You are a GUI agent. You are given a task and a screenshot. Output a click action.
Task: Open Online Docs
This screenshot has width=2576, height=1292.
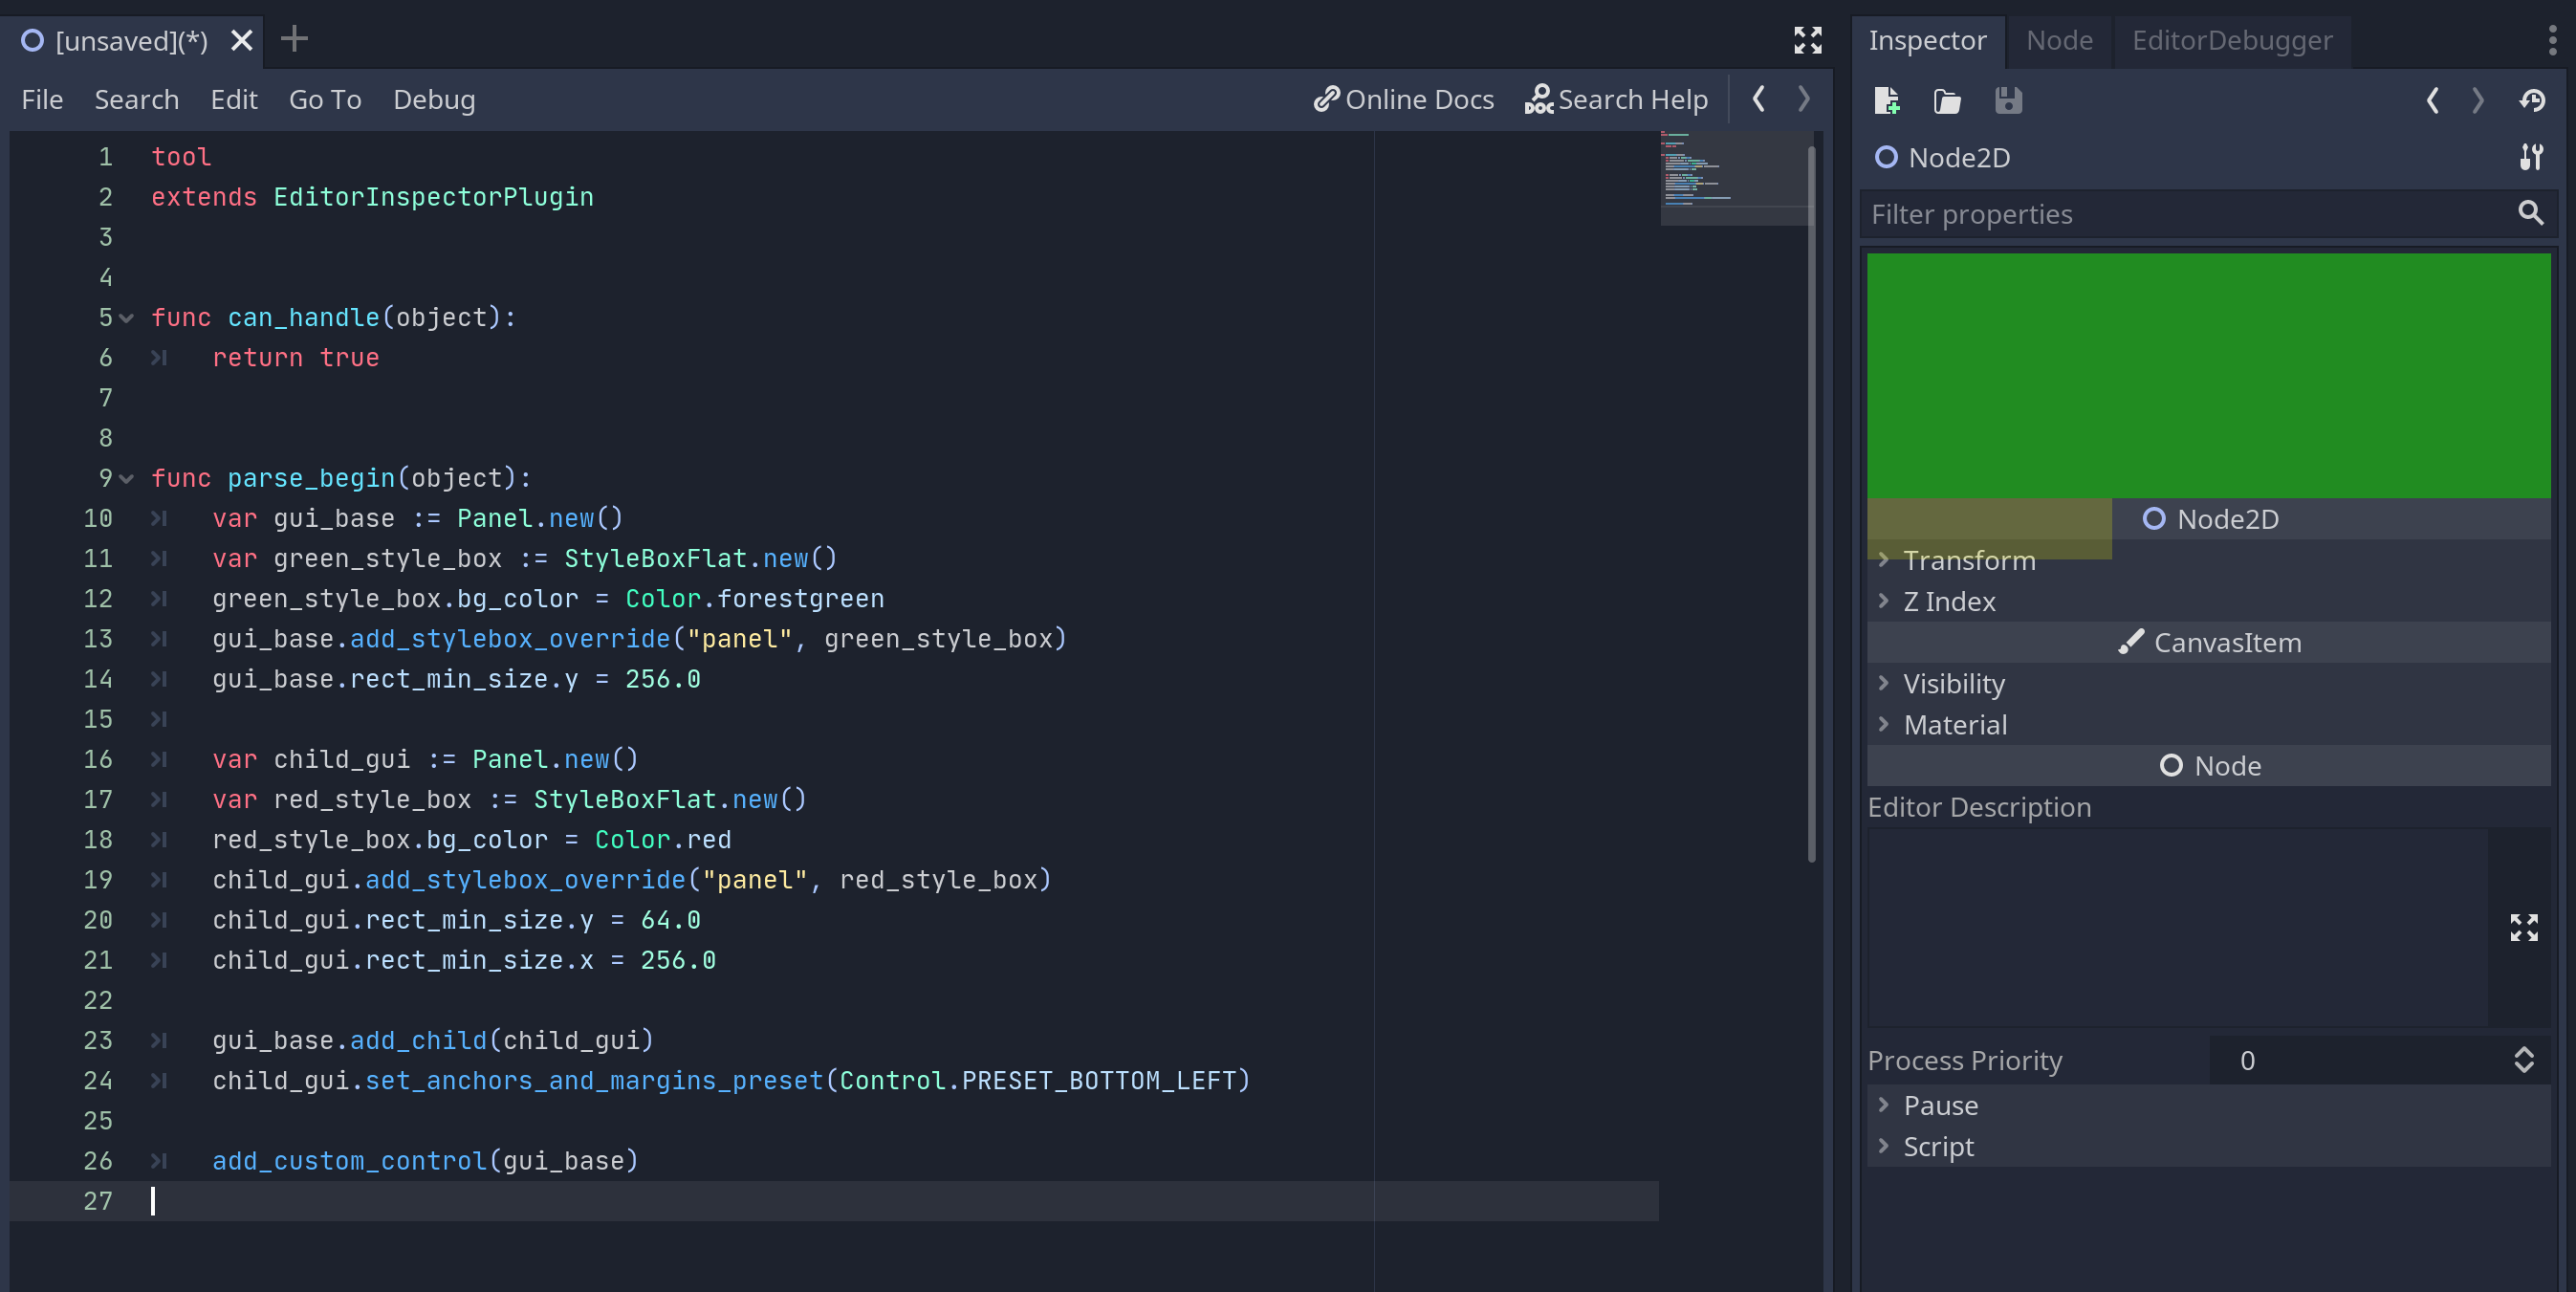(x=1403, y=99)
